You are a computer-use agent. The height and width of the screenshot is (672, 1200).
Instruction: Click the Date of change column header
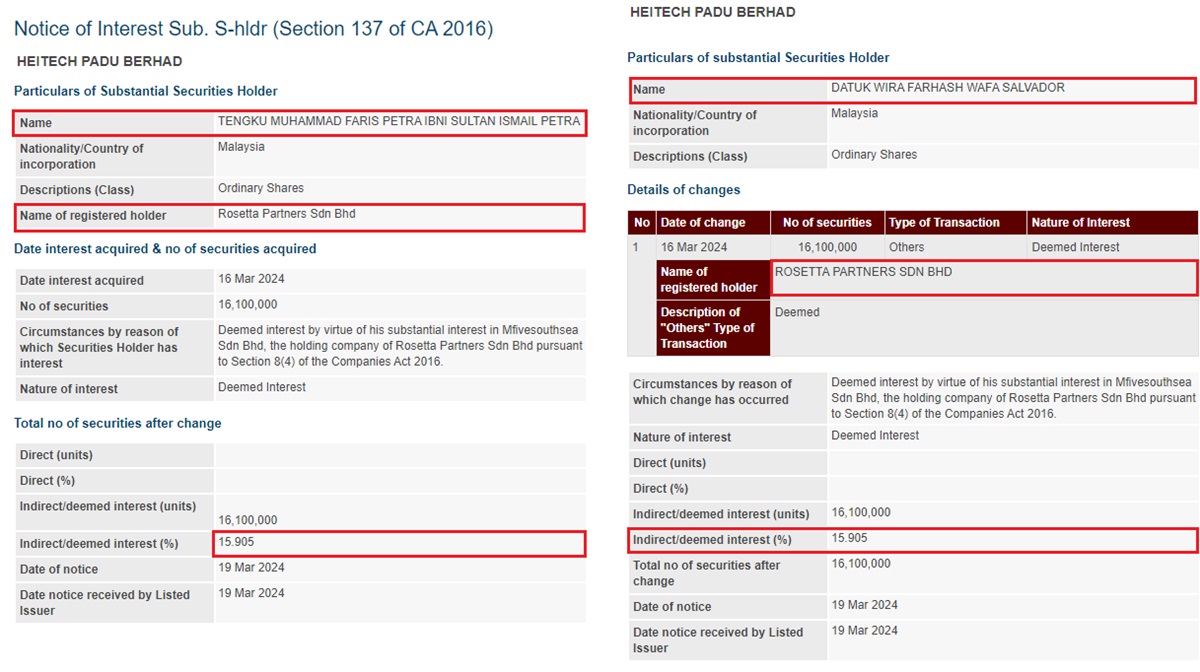click(703, 223)
